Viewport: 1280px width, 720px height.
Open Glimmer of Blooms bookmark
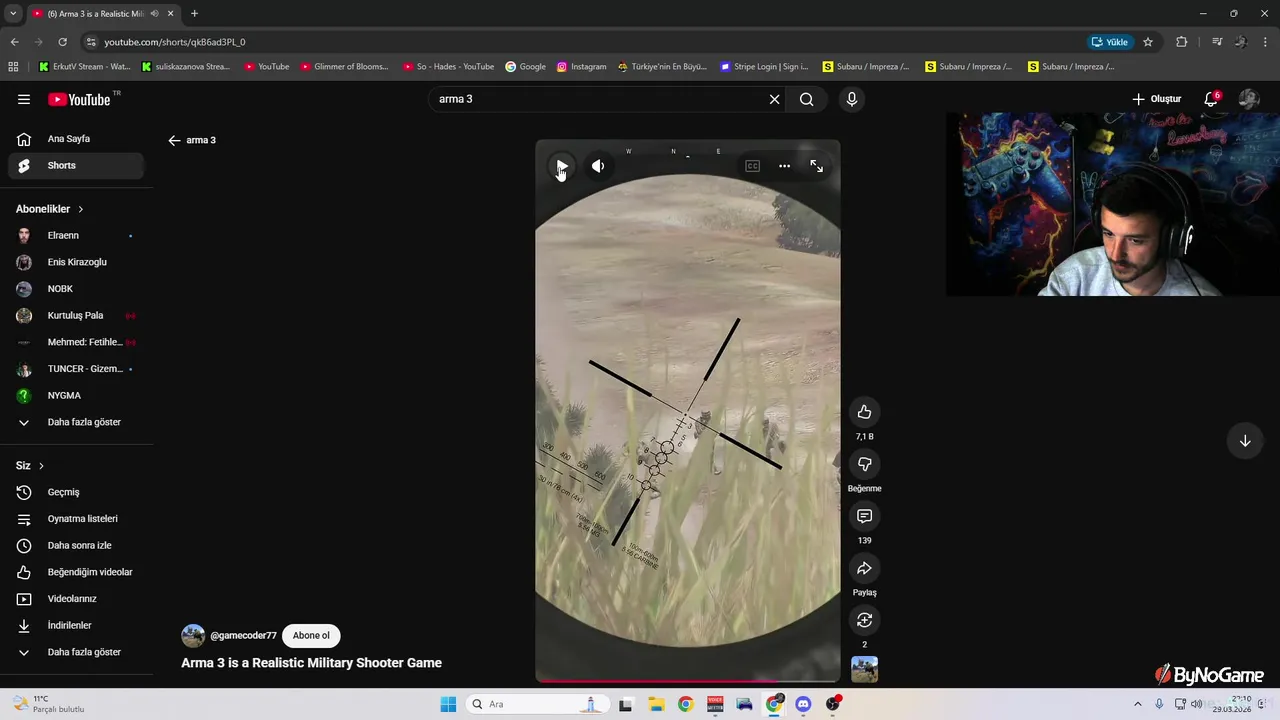(x=344, y=67)
